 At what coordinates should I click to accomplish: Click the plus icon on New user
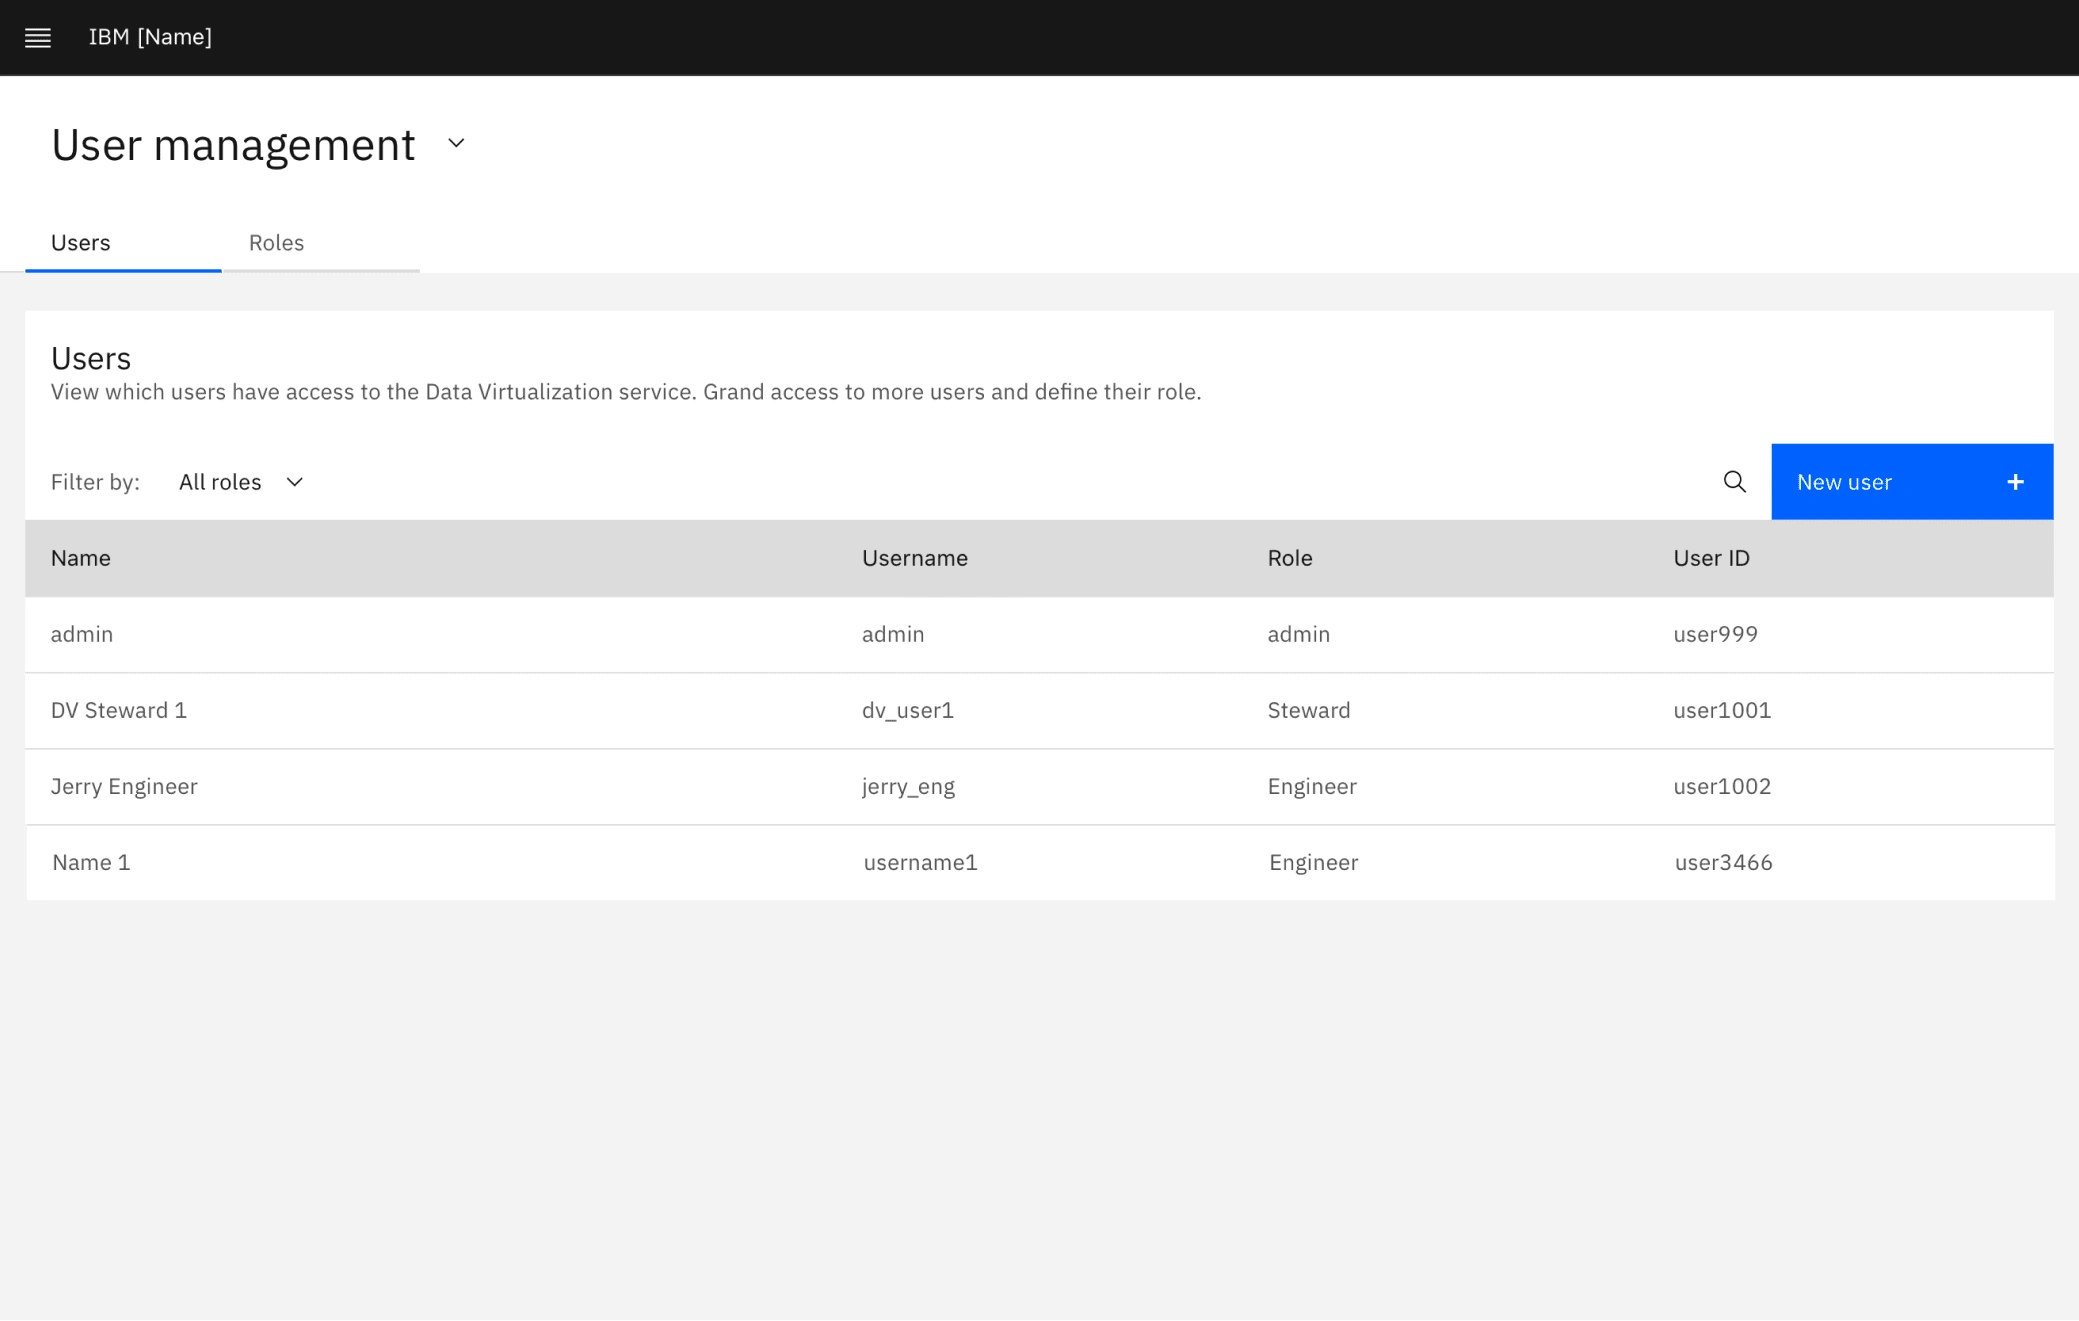2015,482
